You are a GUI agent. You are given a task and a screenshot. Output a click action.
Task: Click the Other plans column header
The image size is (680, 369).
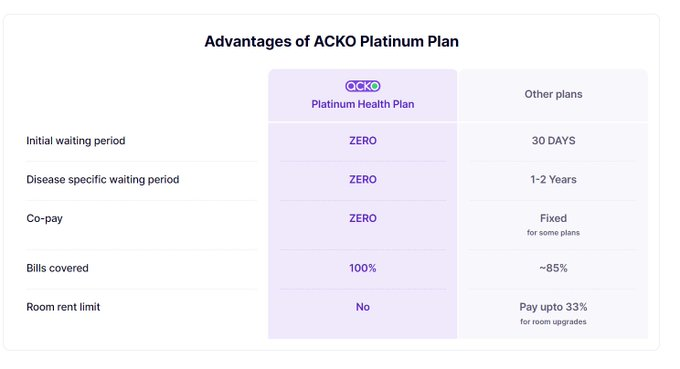pyautogui.click(x=553, y=94)
